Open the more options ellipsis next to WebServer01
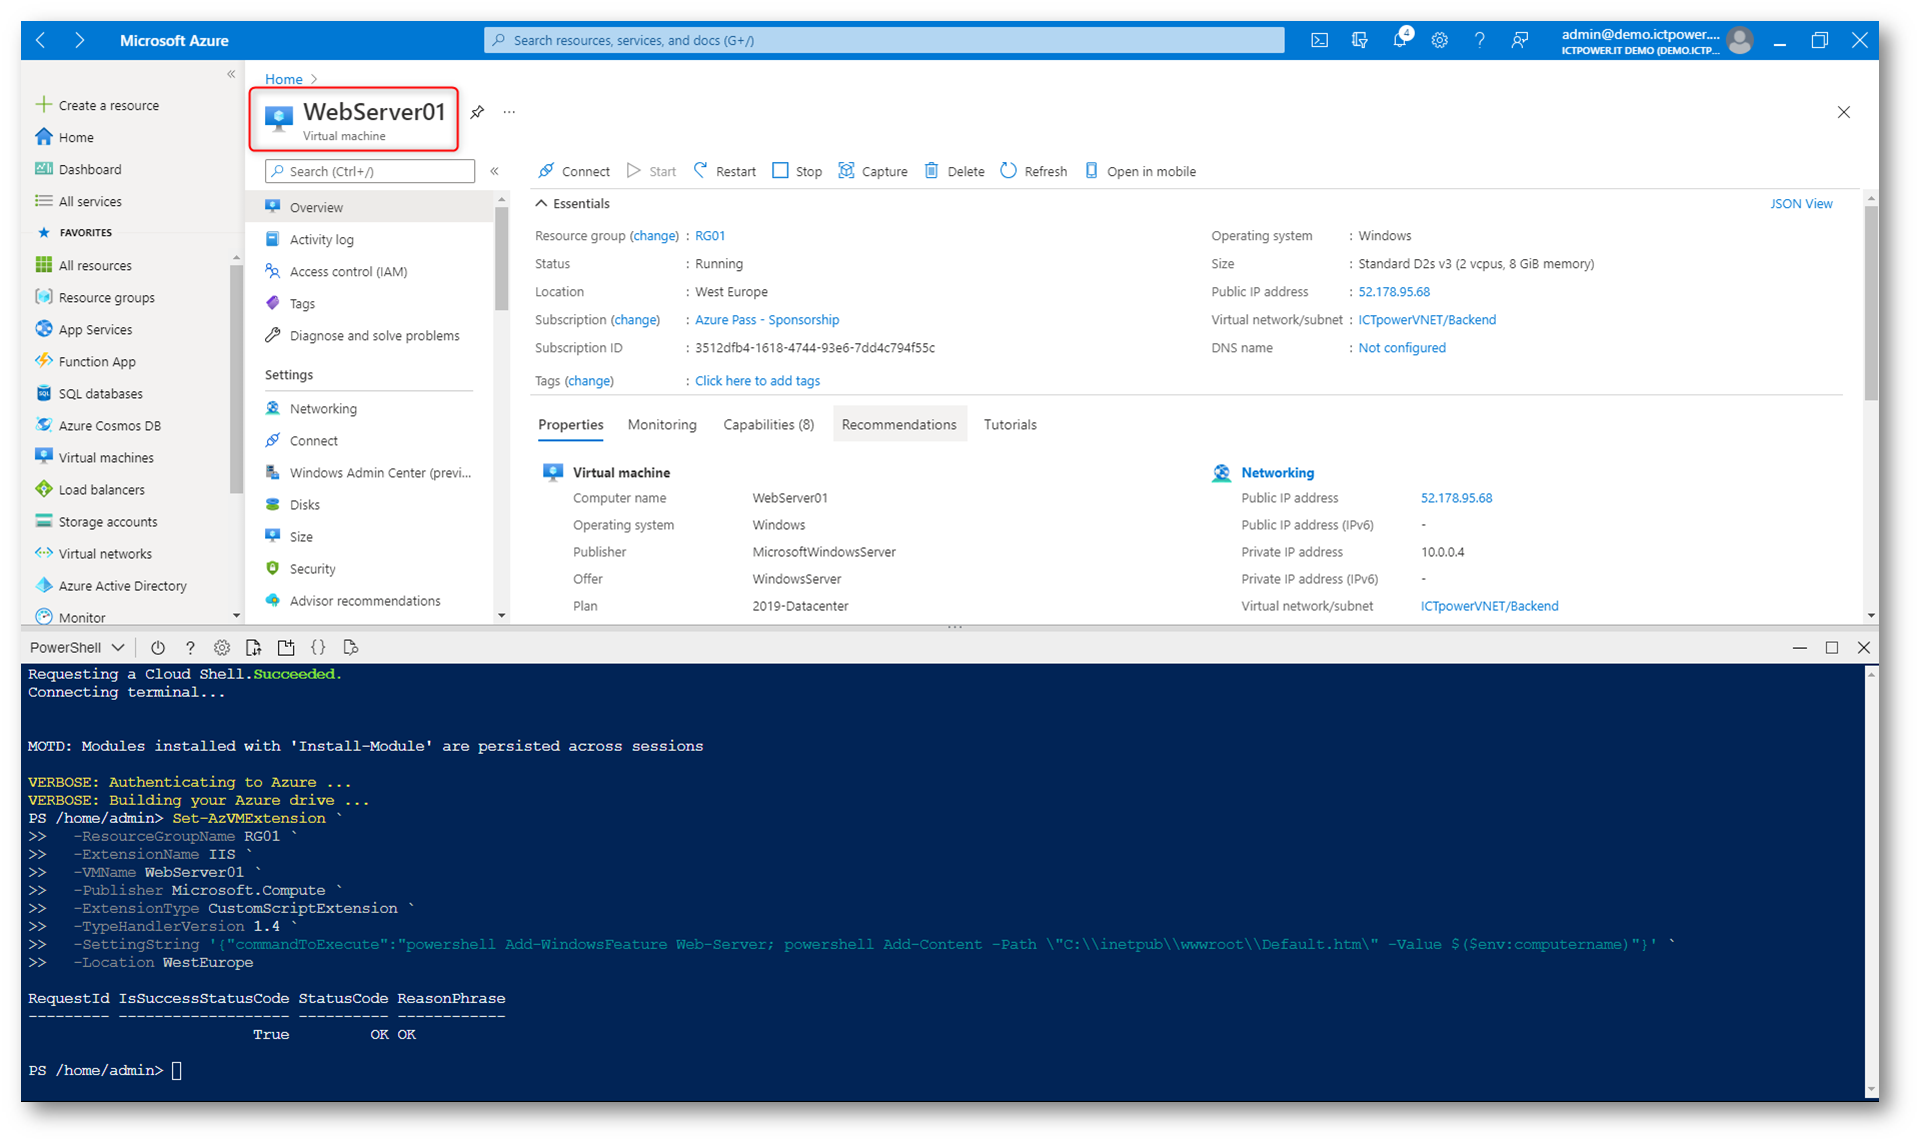 (x=509, y=112)
